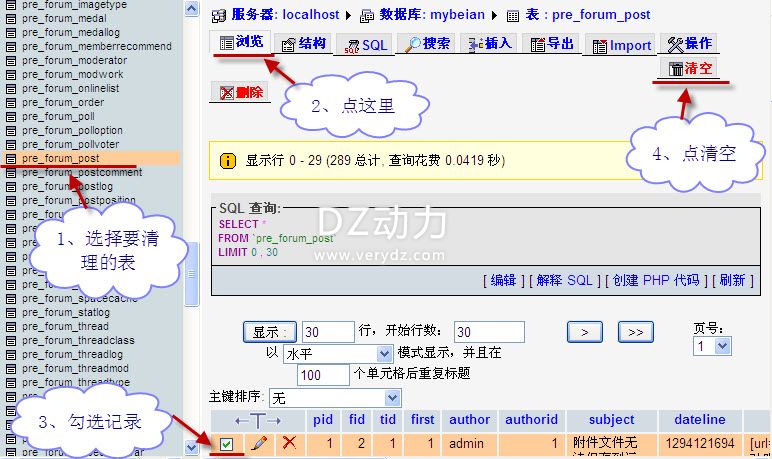Open the 水平 display mode dropdown
The image size is (772, 459).
[x=338, y=353]
